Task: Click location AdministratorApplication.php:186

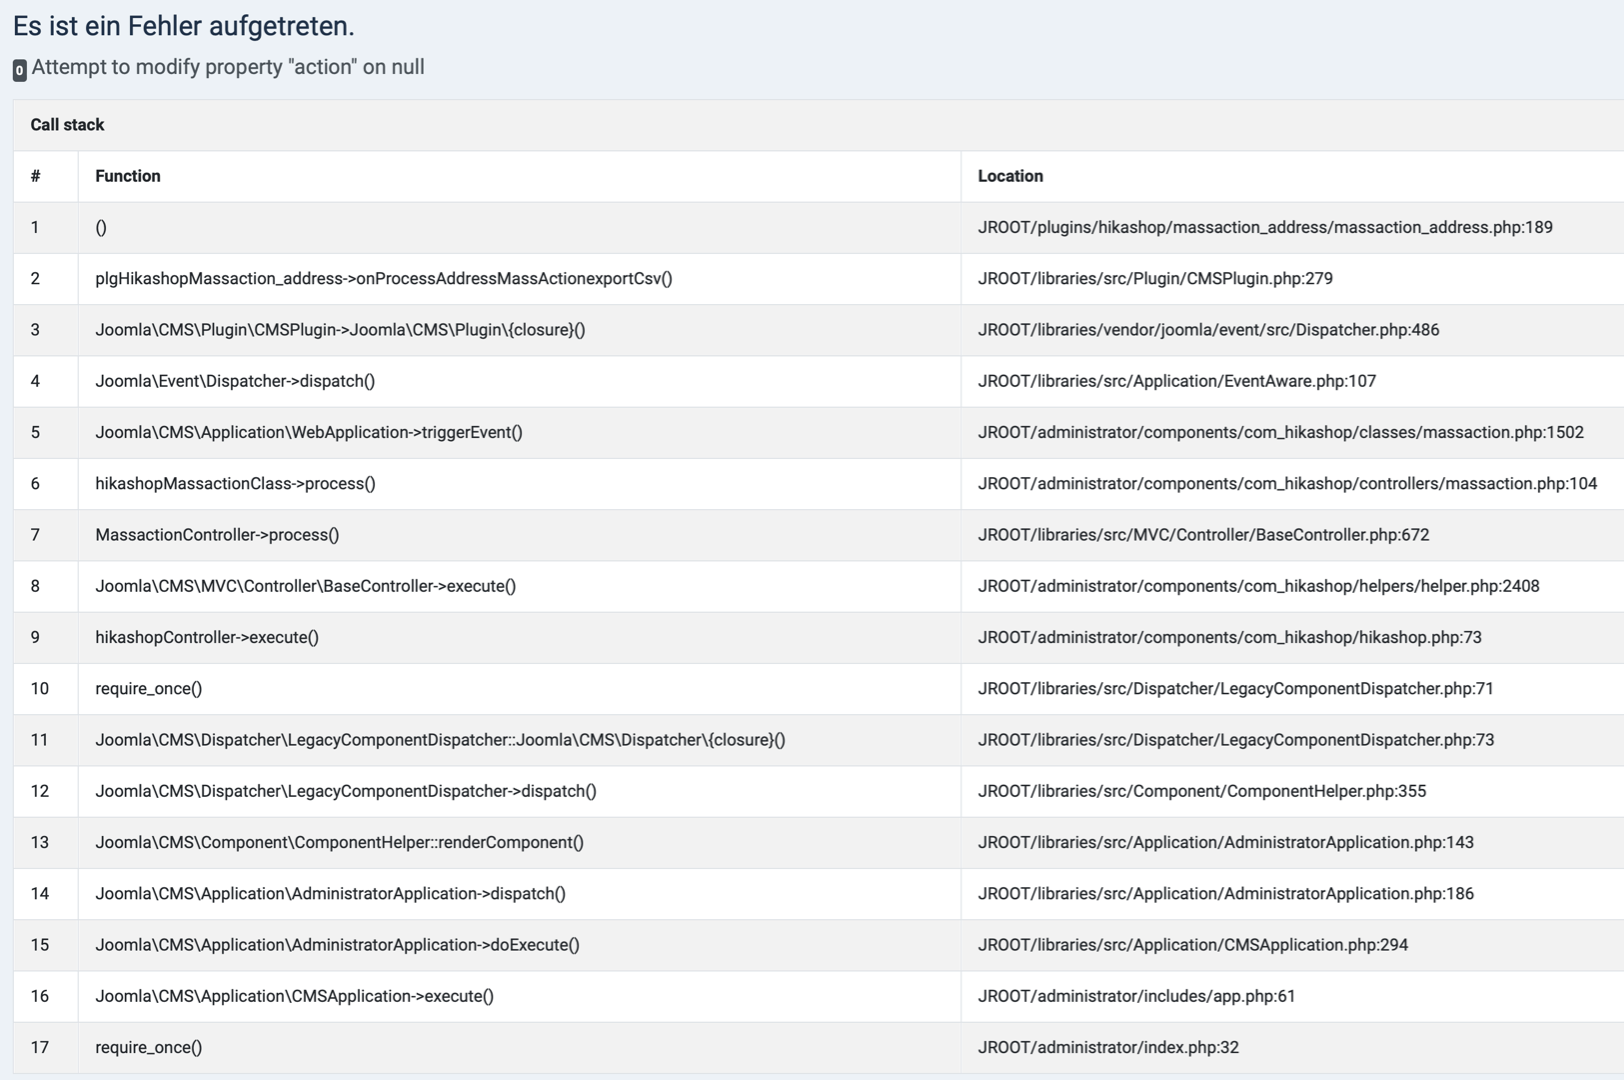Action: point(1225,893)
